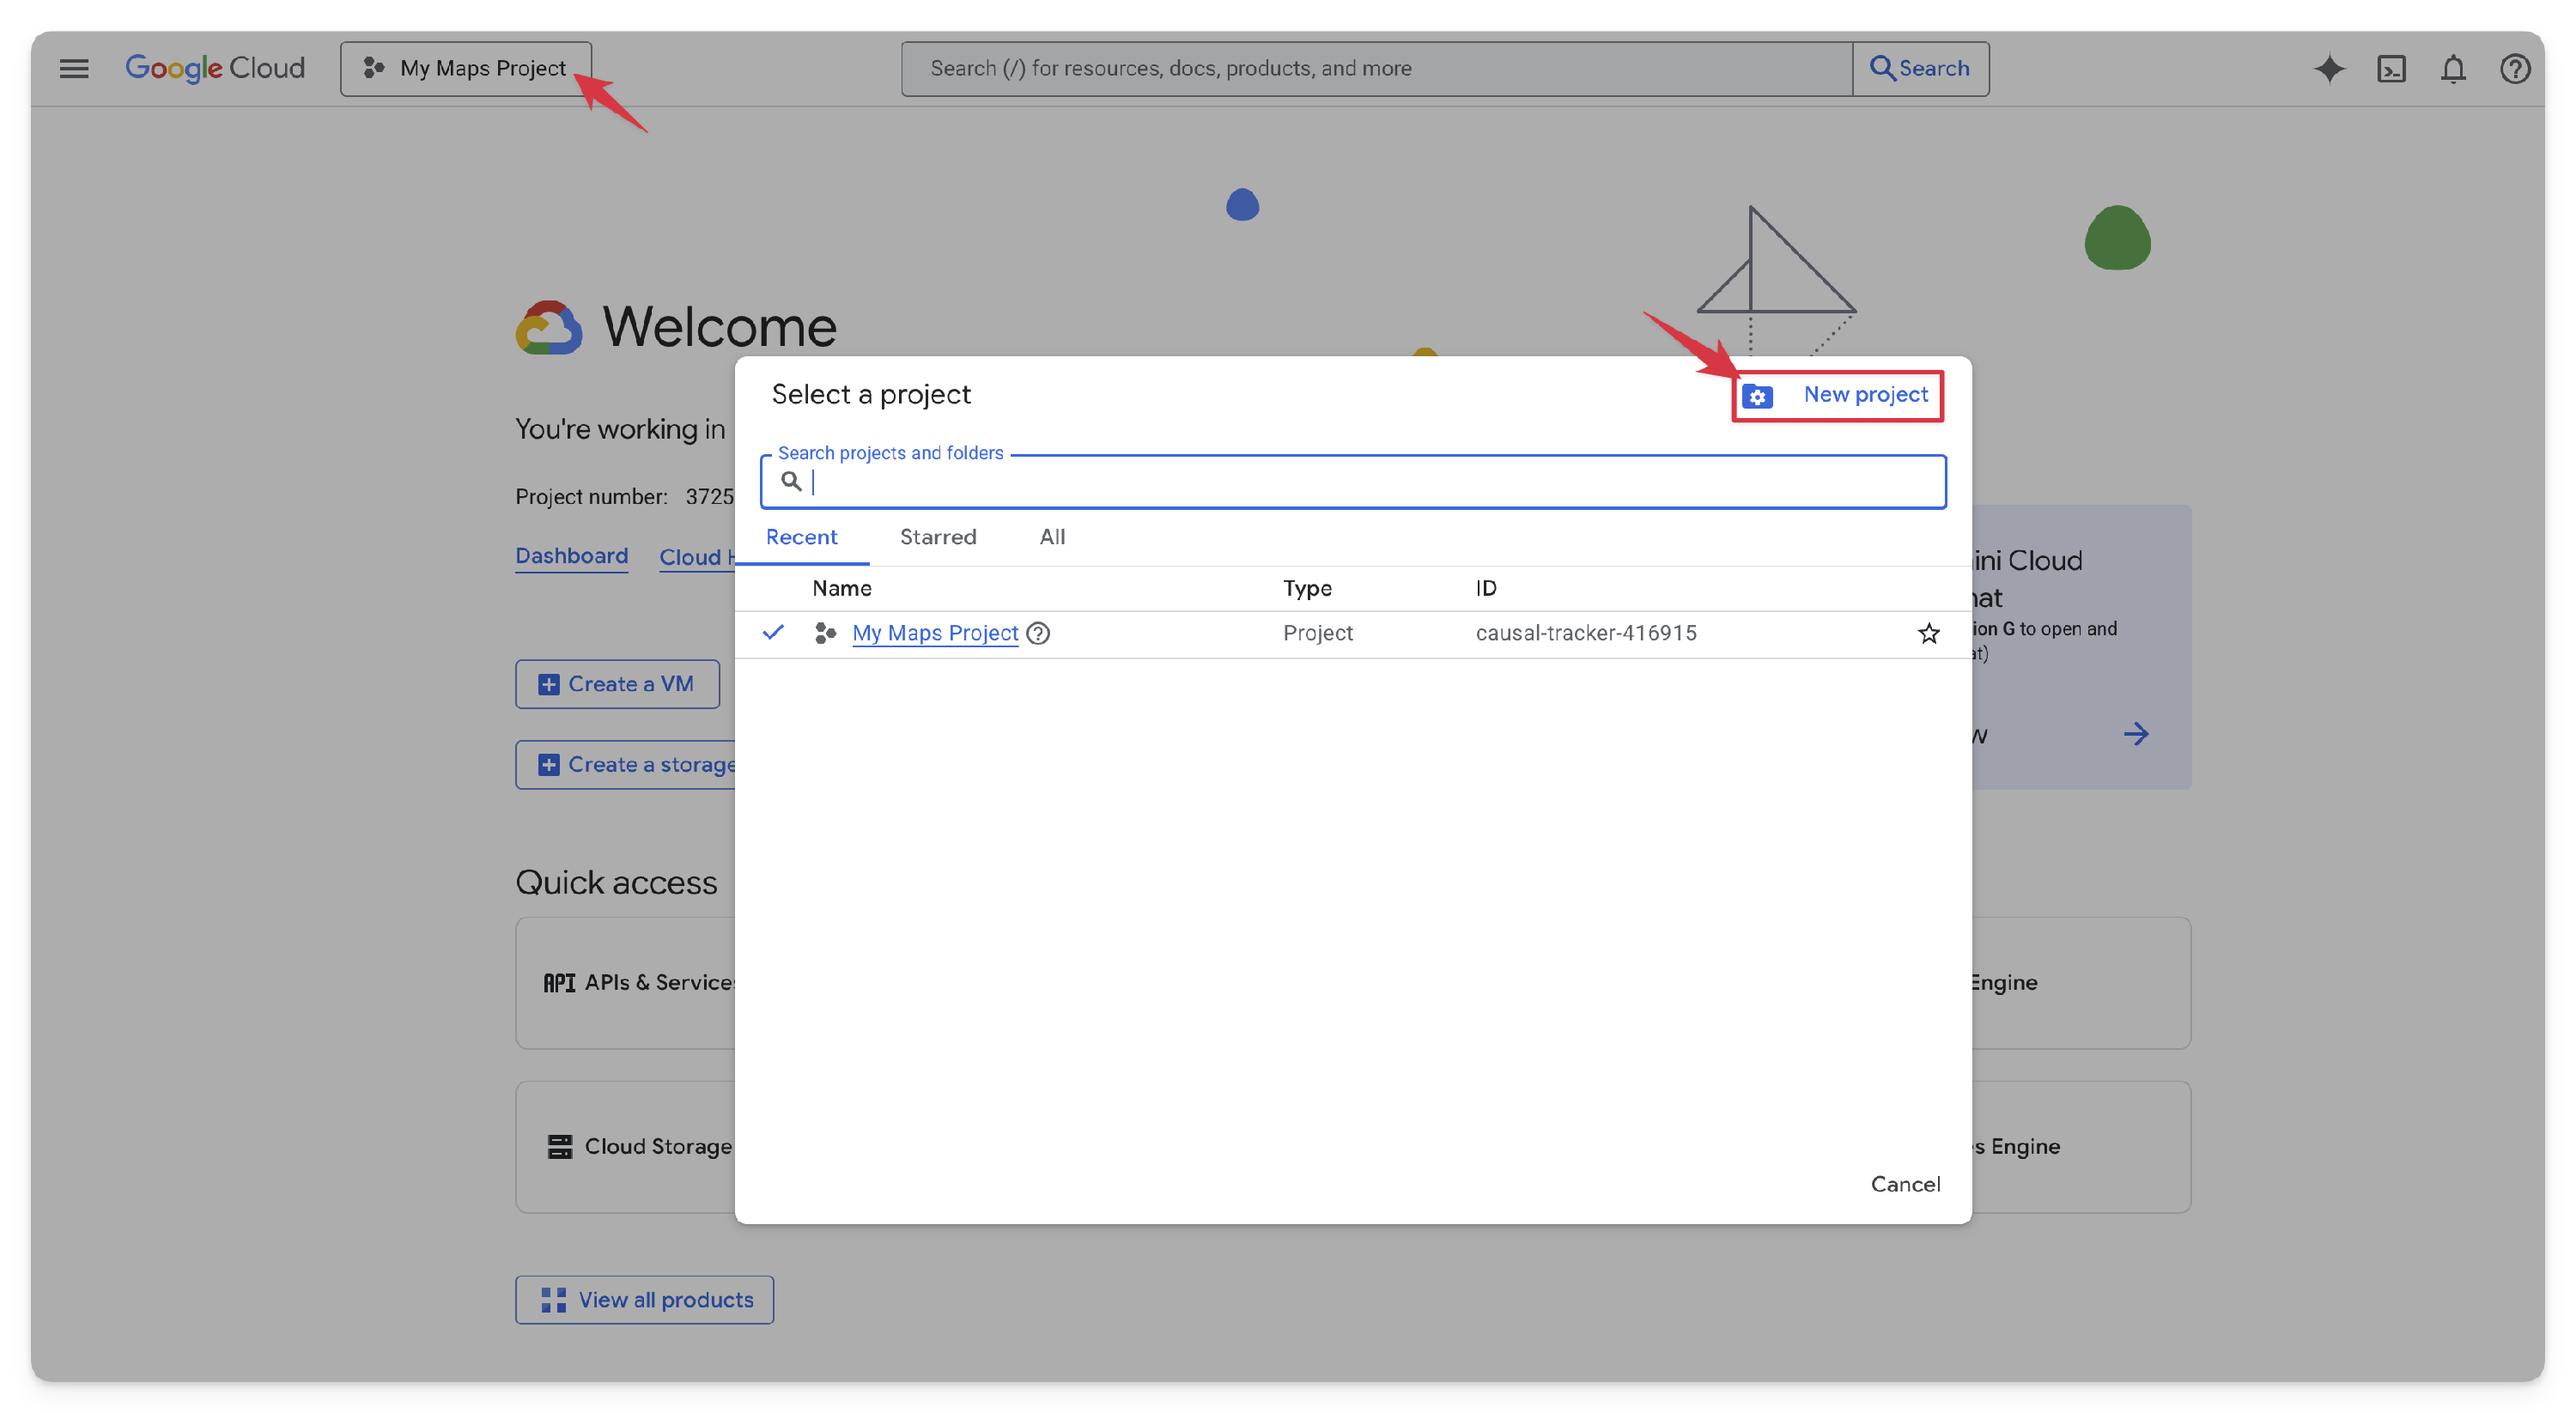Image resolution: width=2576 pixels, height=1413 pixels.
Task: Open the My Maps Project link
Action: tap(934, 633)
